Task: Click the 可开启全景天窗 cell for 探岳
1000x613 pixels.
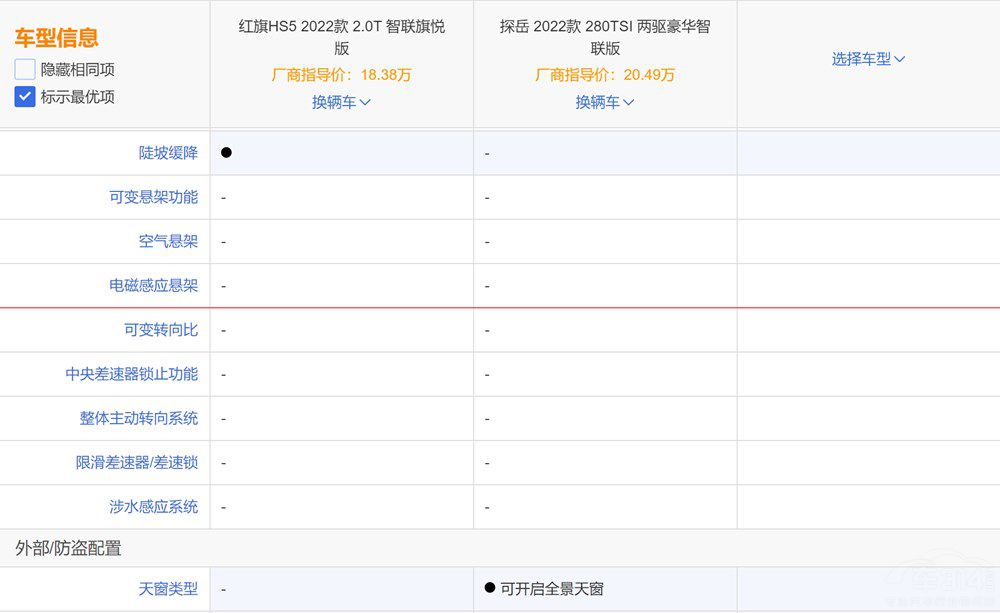Action: pos(544,589)
